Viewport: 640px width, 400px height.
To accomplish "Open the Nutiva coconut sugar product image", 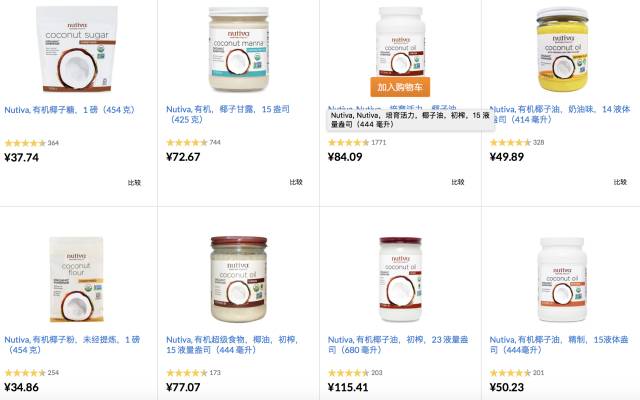I will [77, 49].
